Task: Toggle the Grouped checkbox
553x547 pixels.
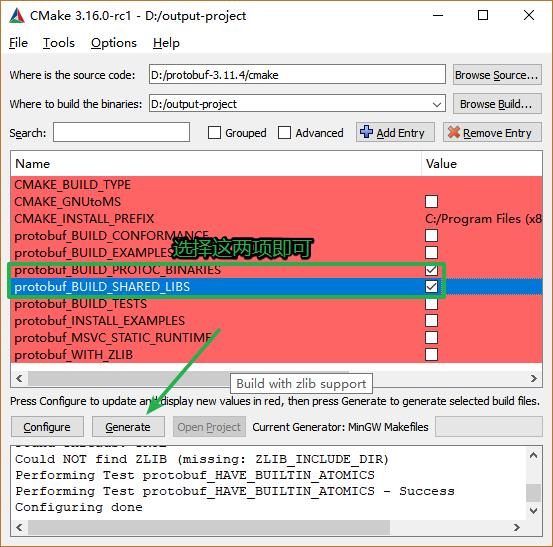Action: tap(214, 133)
